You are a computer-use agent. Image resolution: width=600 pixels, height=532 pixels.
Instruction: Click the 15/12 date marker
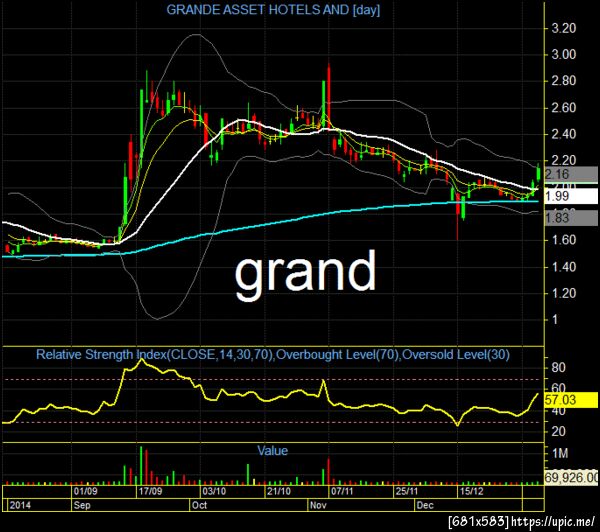[x=471, y=491]
